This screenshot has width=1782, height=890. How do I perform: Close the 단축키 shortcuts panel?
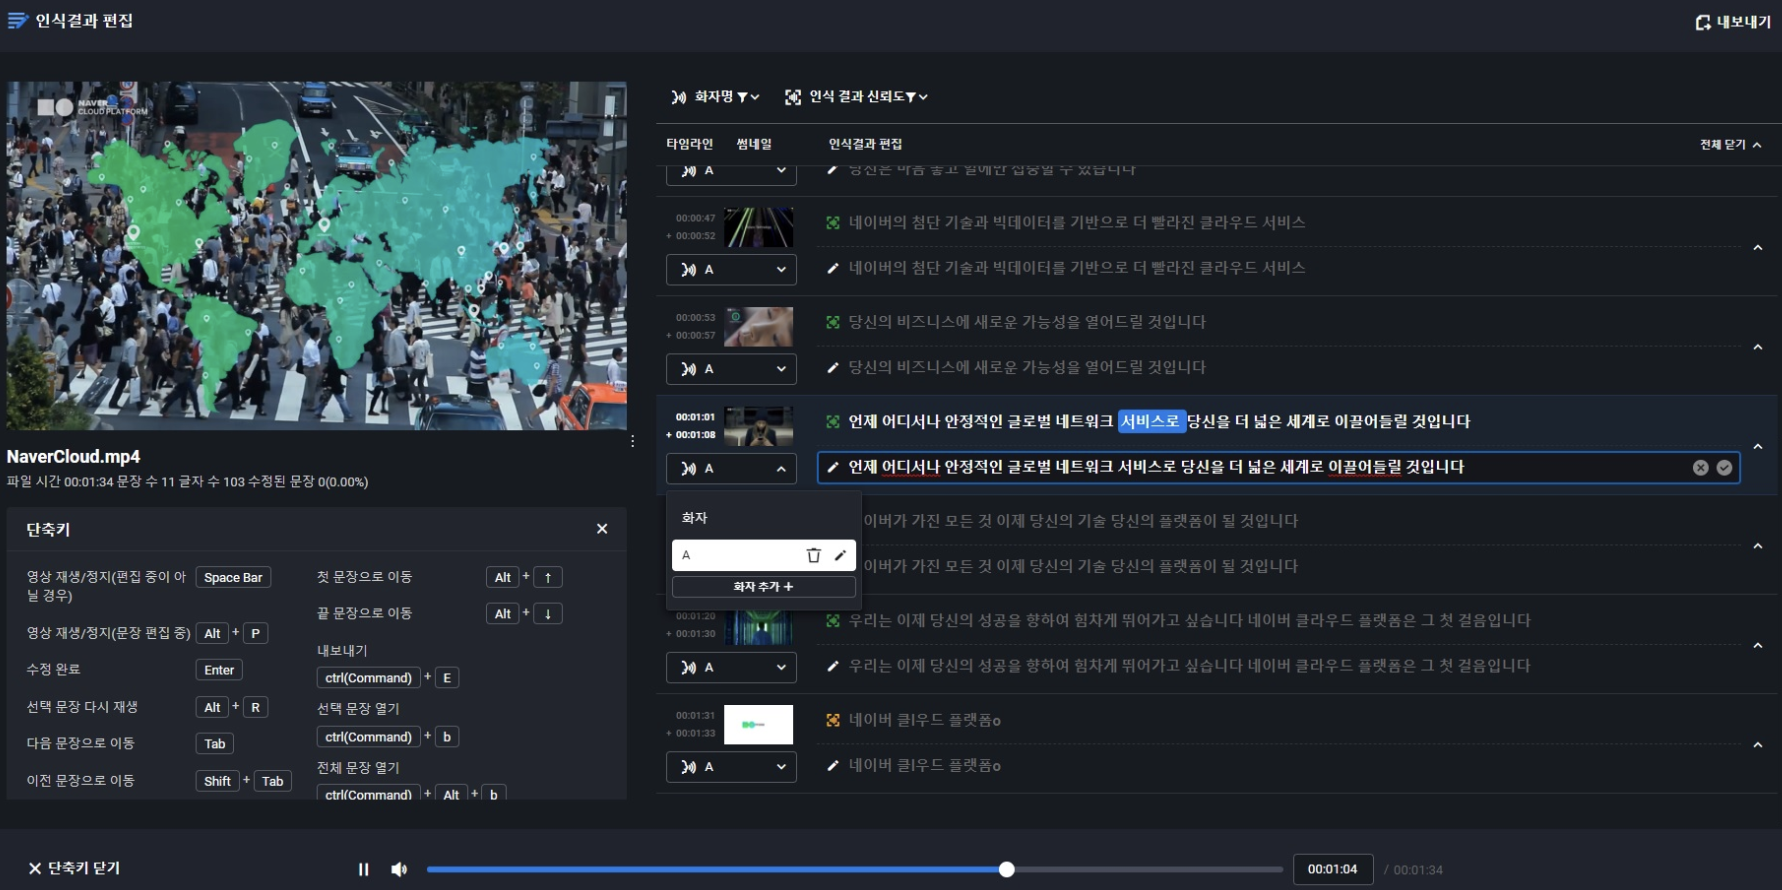[602, 529]
